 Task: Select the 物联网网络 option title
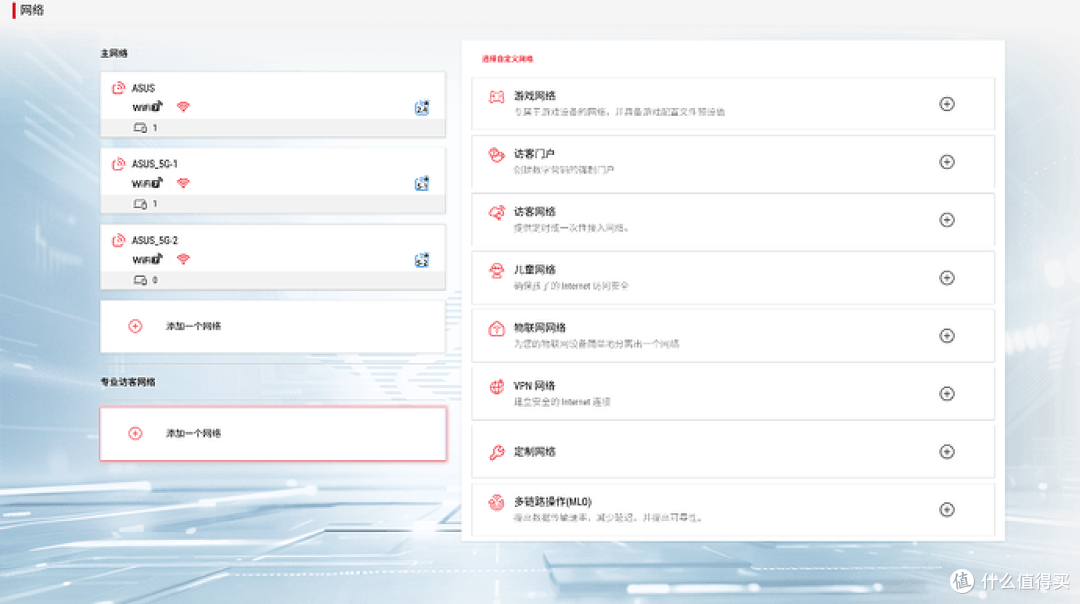click(540, 327)
